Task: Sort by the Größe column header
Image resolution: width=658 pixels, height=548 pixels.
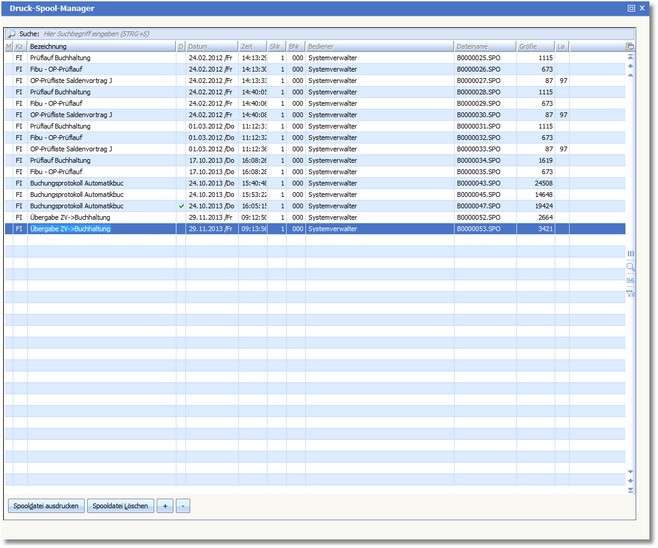Action: (x=535, y=47)
